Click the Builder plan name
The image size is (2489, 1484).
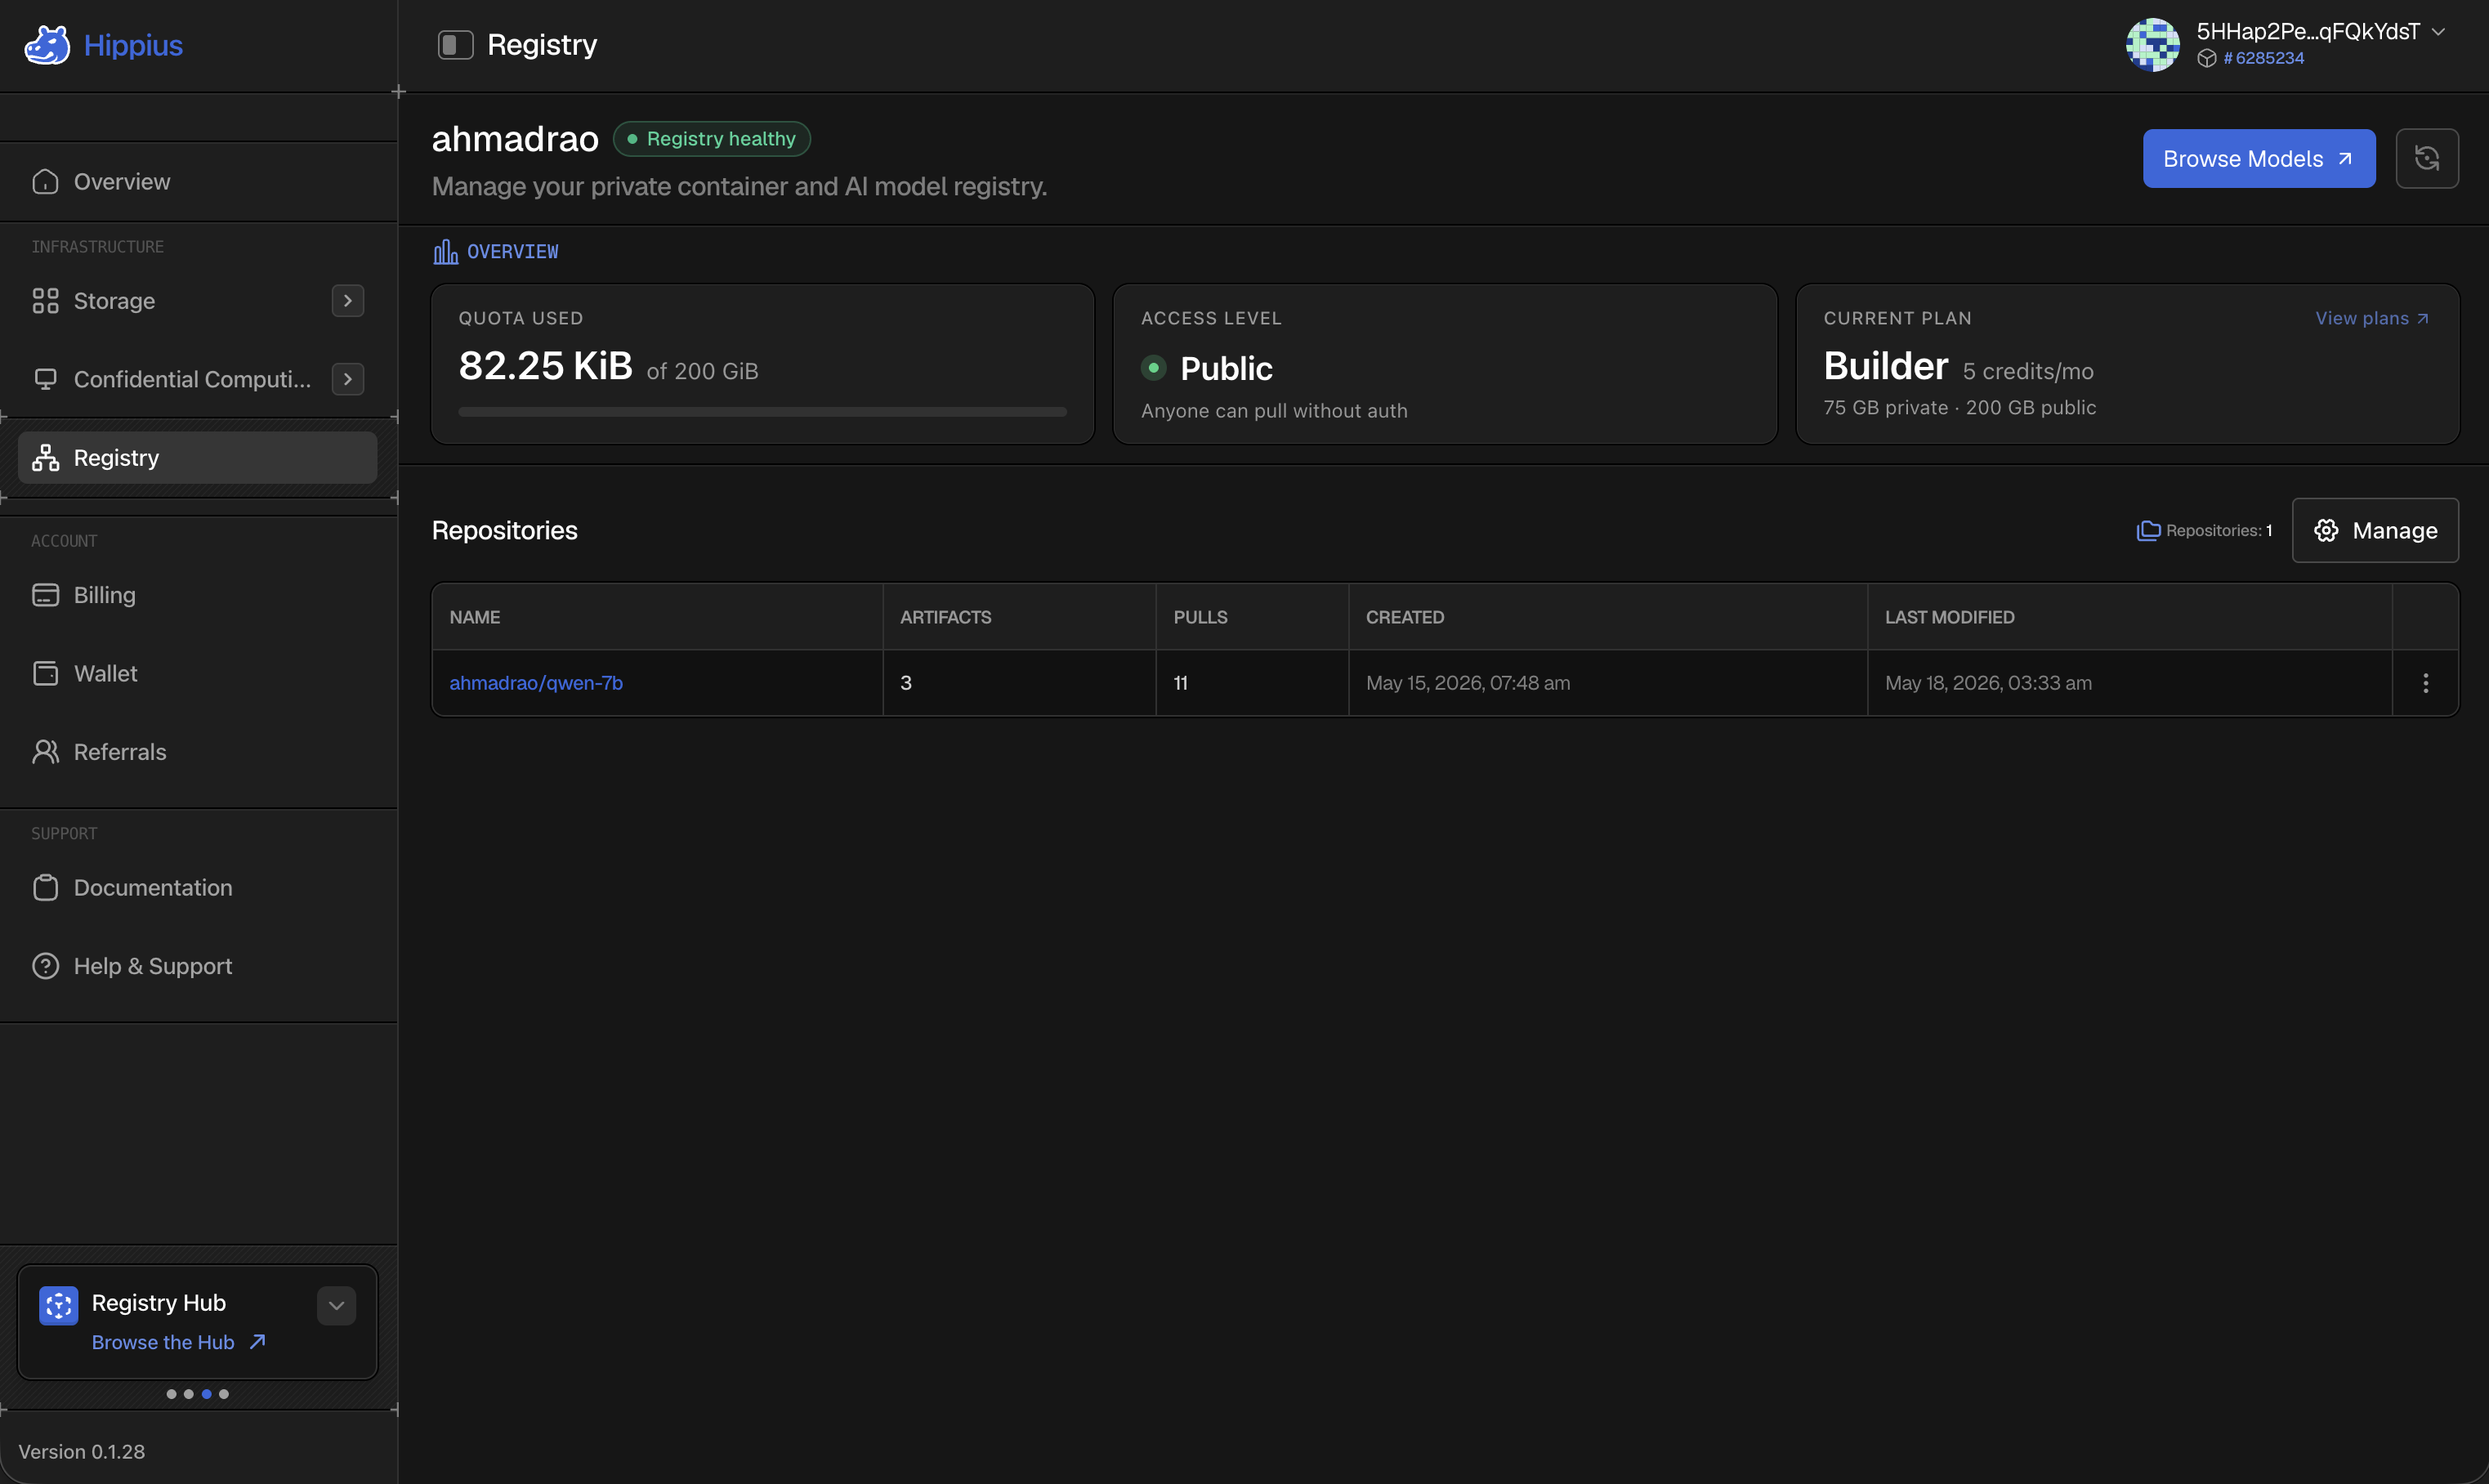(1885, 366)
